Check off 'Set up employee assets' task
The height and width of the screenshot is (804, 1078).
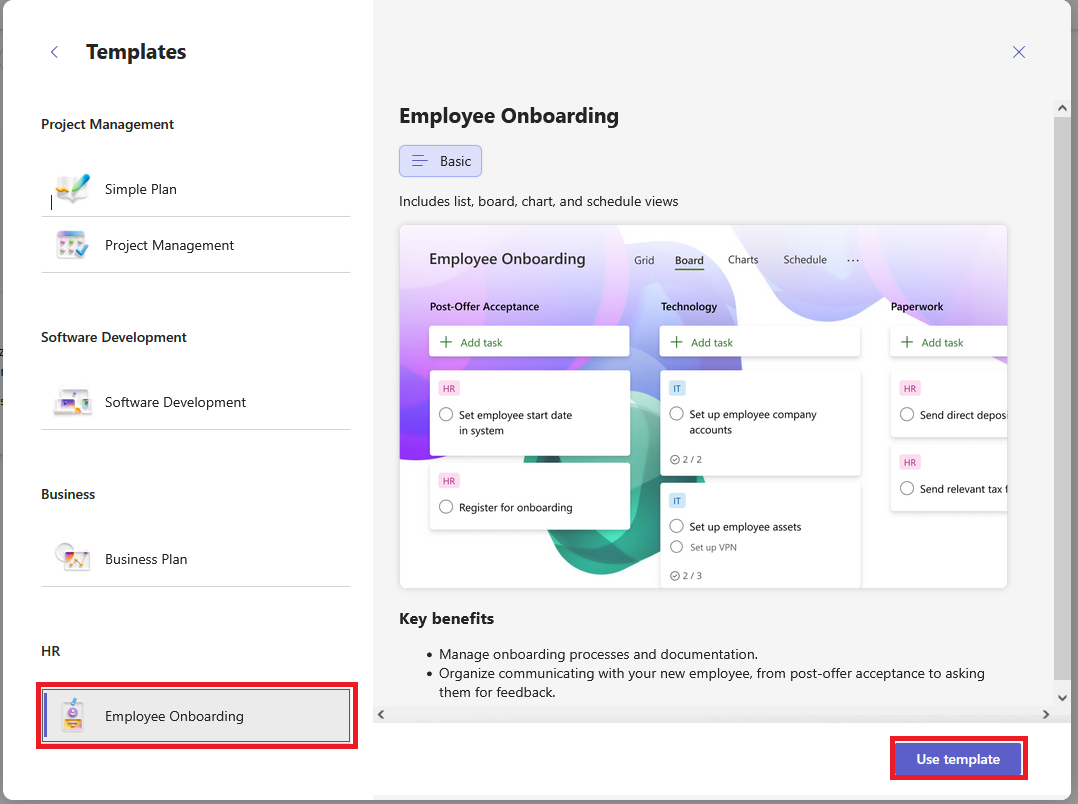pos(677,526)
